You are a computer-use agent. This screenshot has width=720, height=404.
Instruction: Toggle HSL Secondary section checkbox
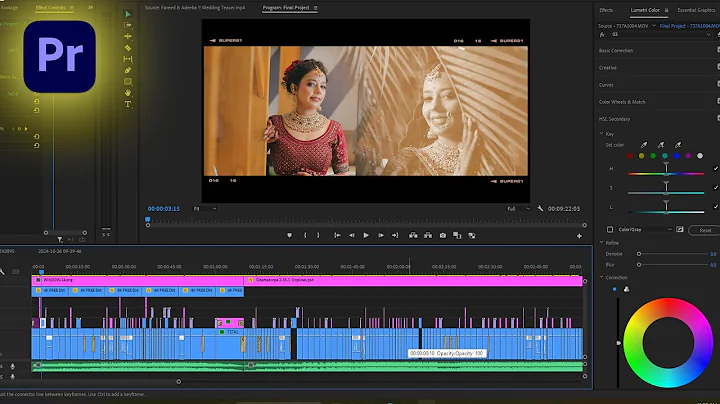click(718, 118)
